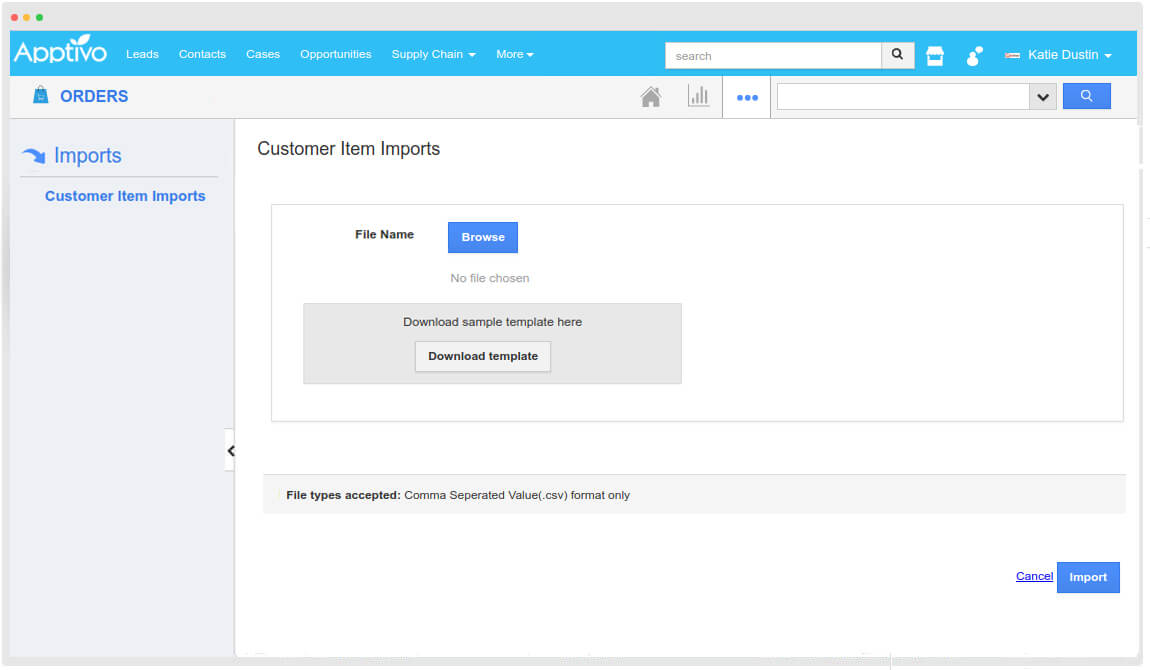Click the Imports arrow icon in the sidebar
This screenshot has width=1150, height=670.
click(31, 154)
